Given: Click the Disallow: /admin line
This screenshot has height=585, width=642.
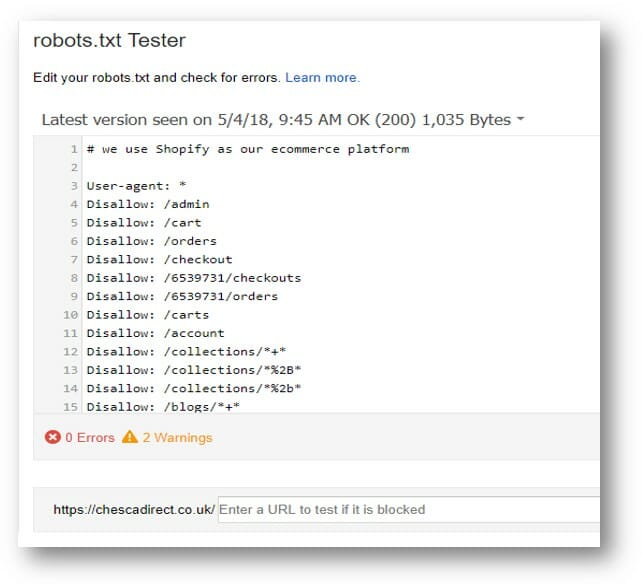Looking at the screenshot, I should tap(148, 204).
